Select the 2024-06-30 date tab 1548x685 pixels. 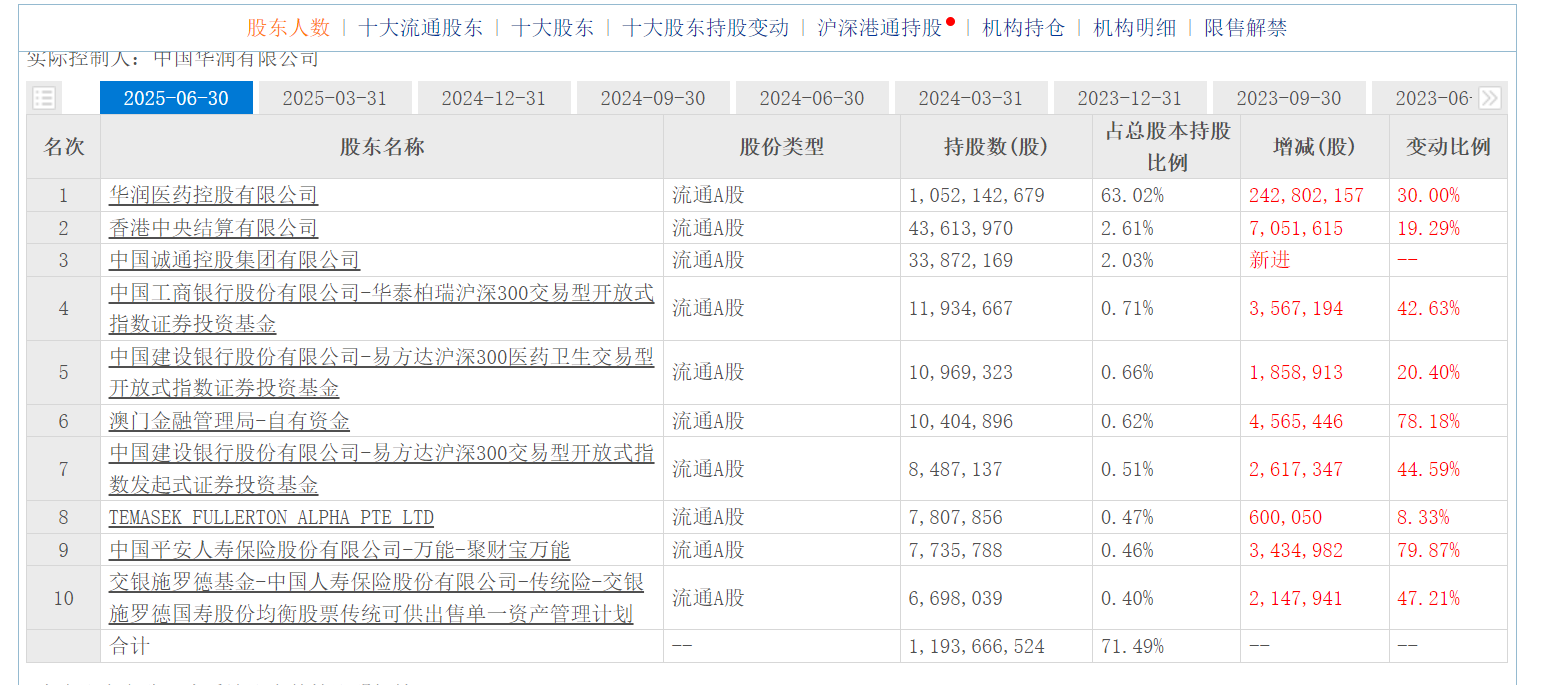click(812, 98)
